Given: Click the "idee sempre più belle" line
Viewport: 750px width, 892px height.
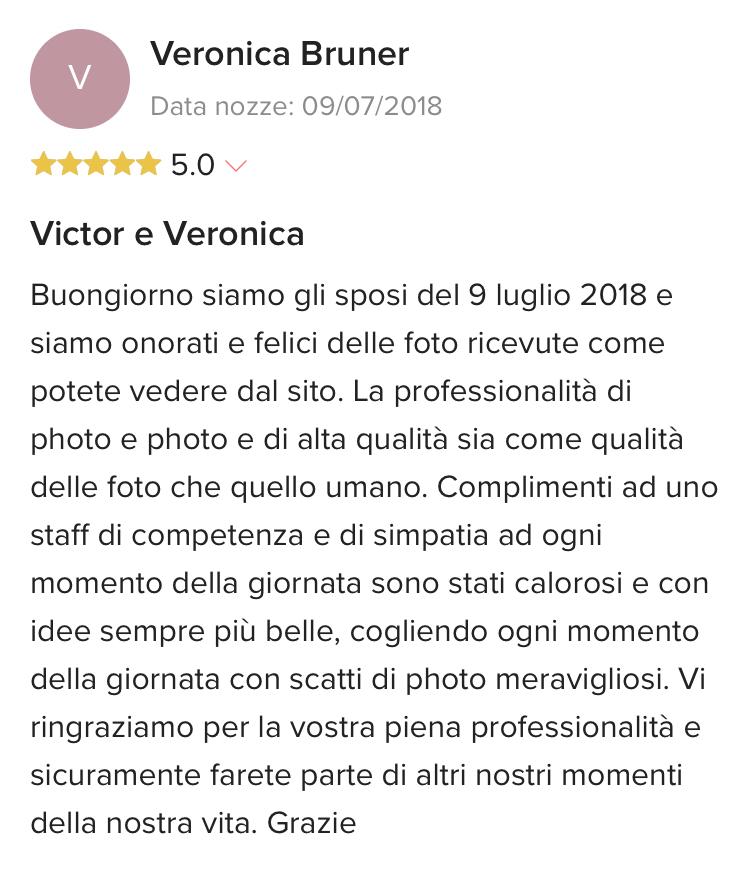Looking at the screenshot, I should 365,631.
